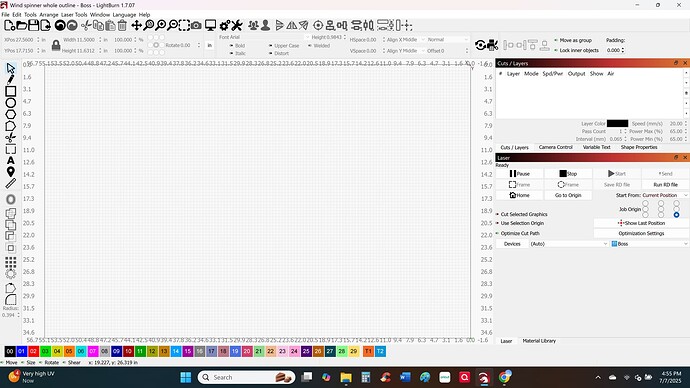This screenshot has width=690, height=388.
Task: Open the Normal text style dropdown
Action: [448, 40]
